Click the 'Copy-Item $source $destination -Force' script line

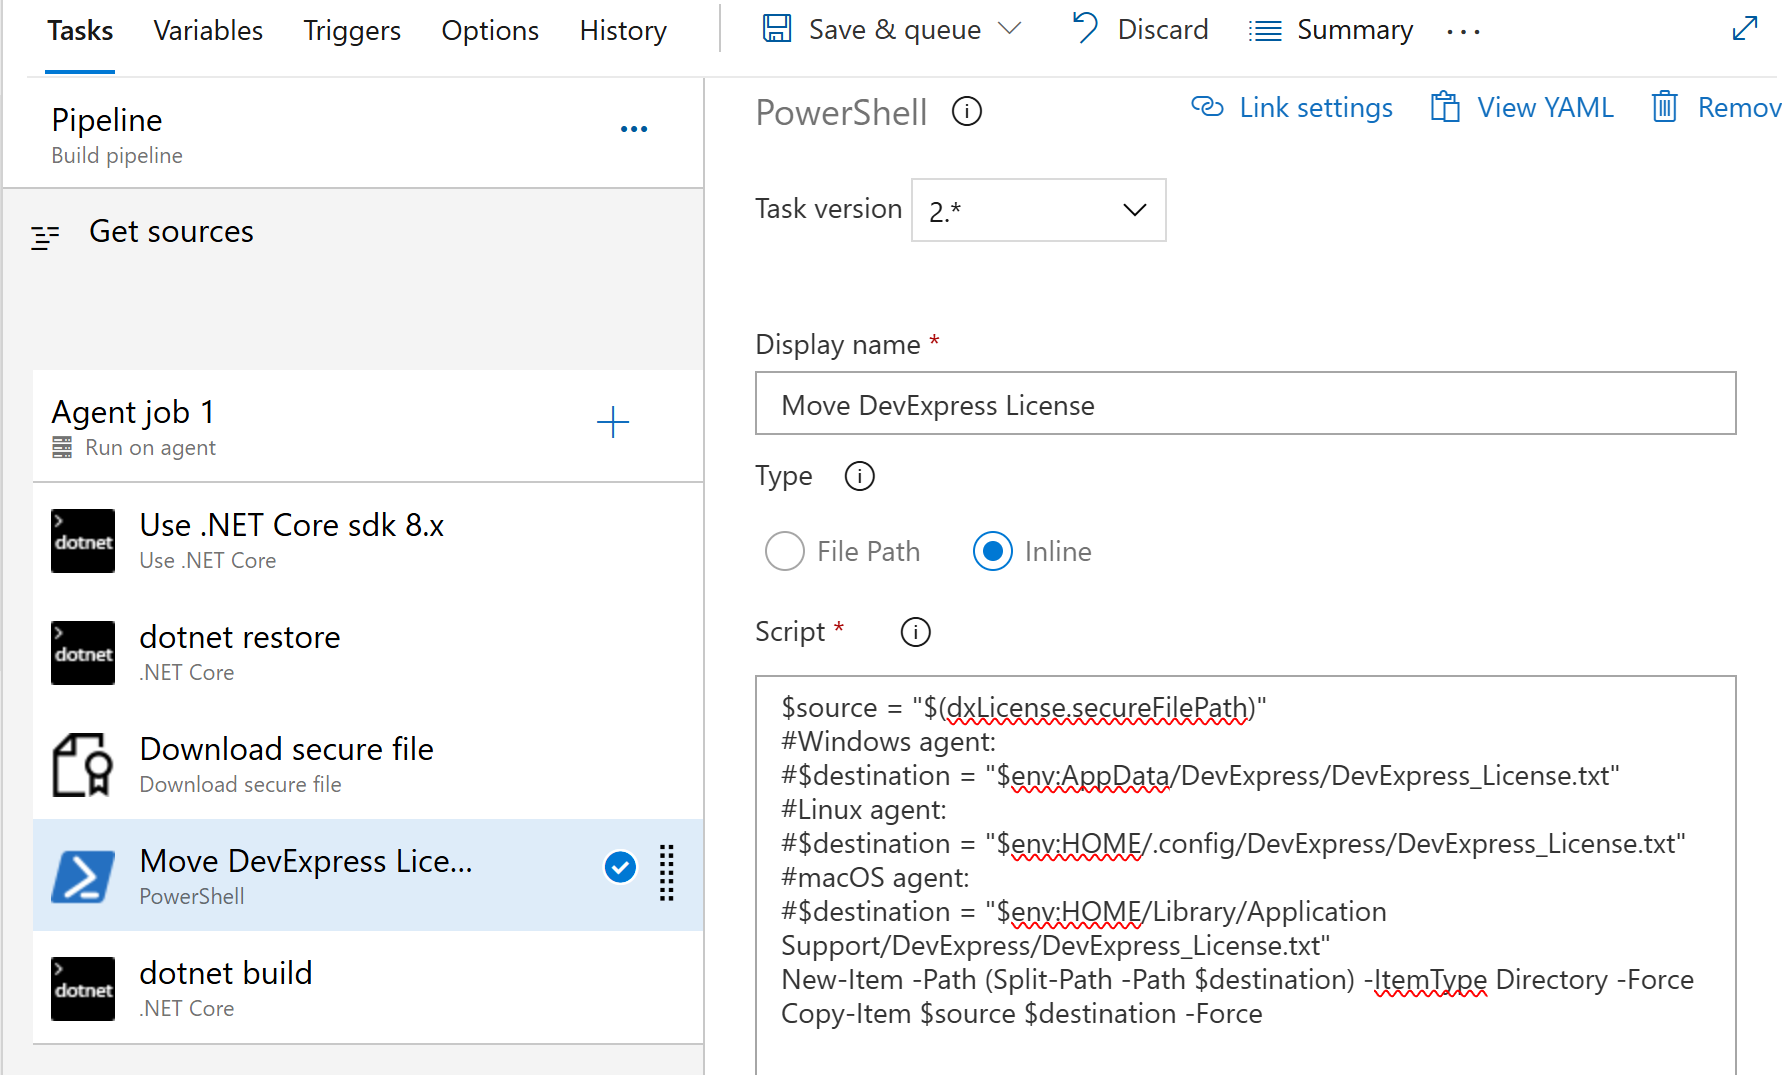tap(1021, 1014)
